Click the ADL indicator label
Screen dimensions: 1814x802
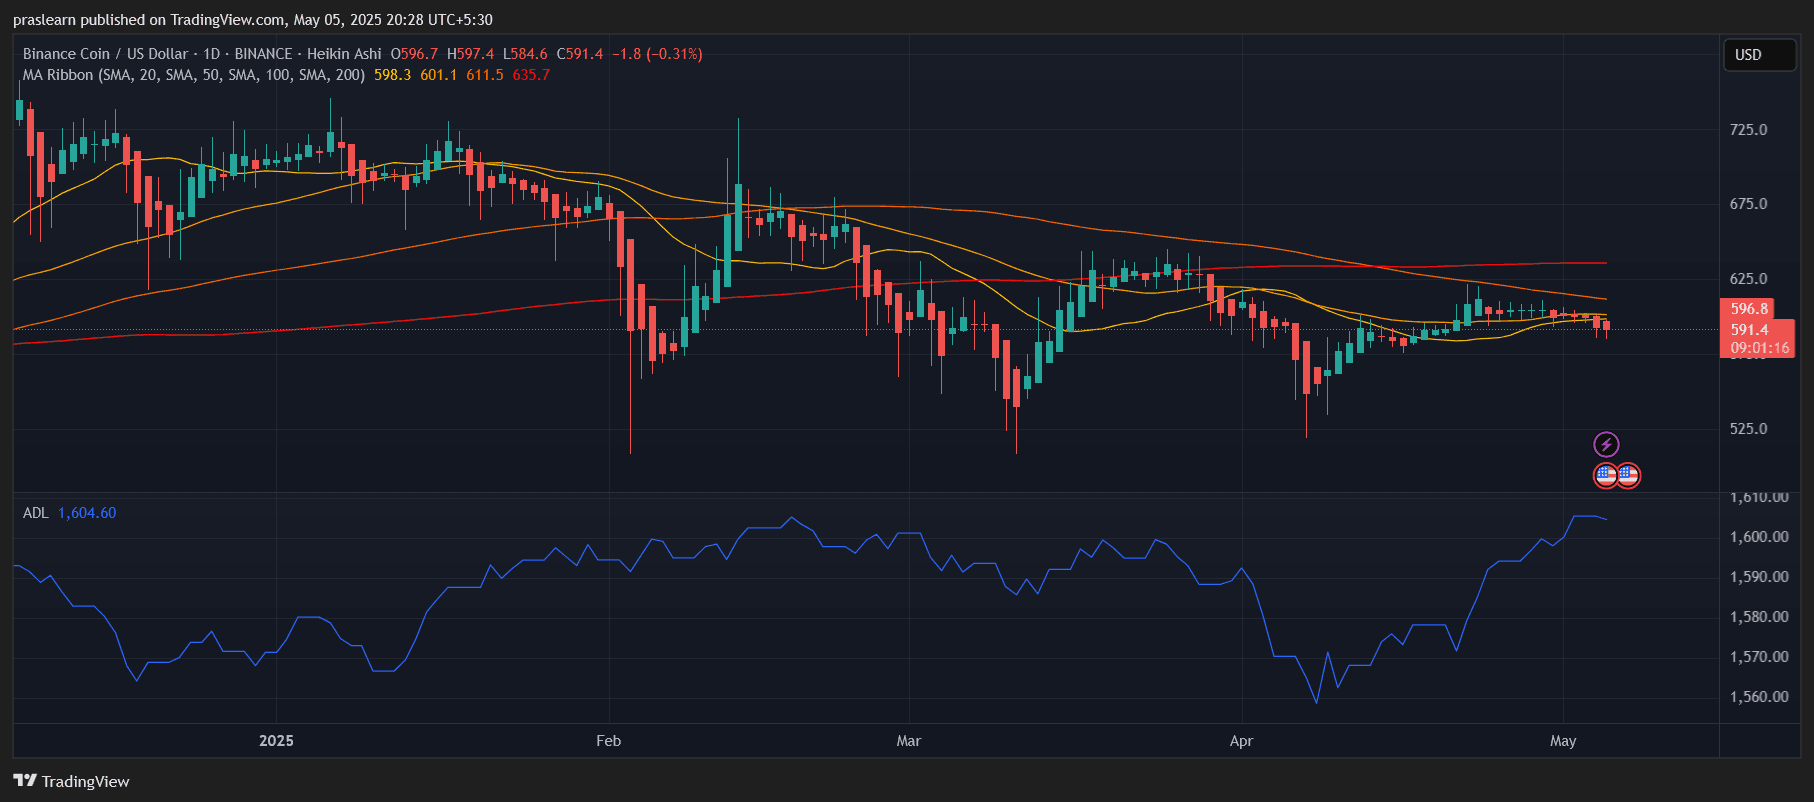[x=35, y=513]
